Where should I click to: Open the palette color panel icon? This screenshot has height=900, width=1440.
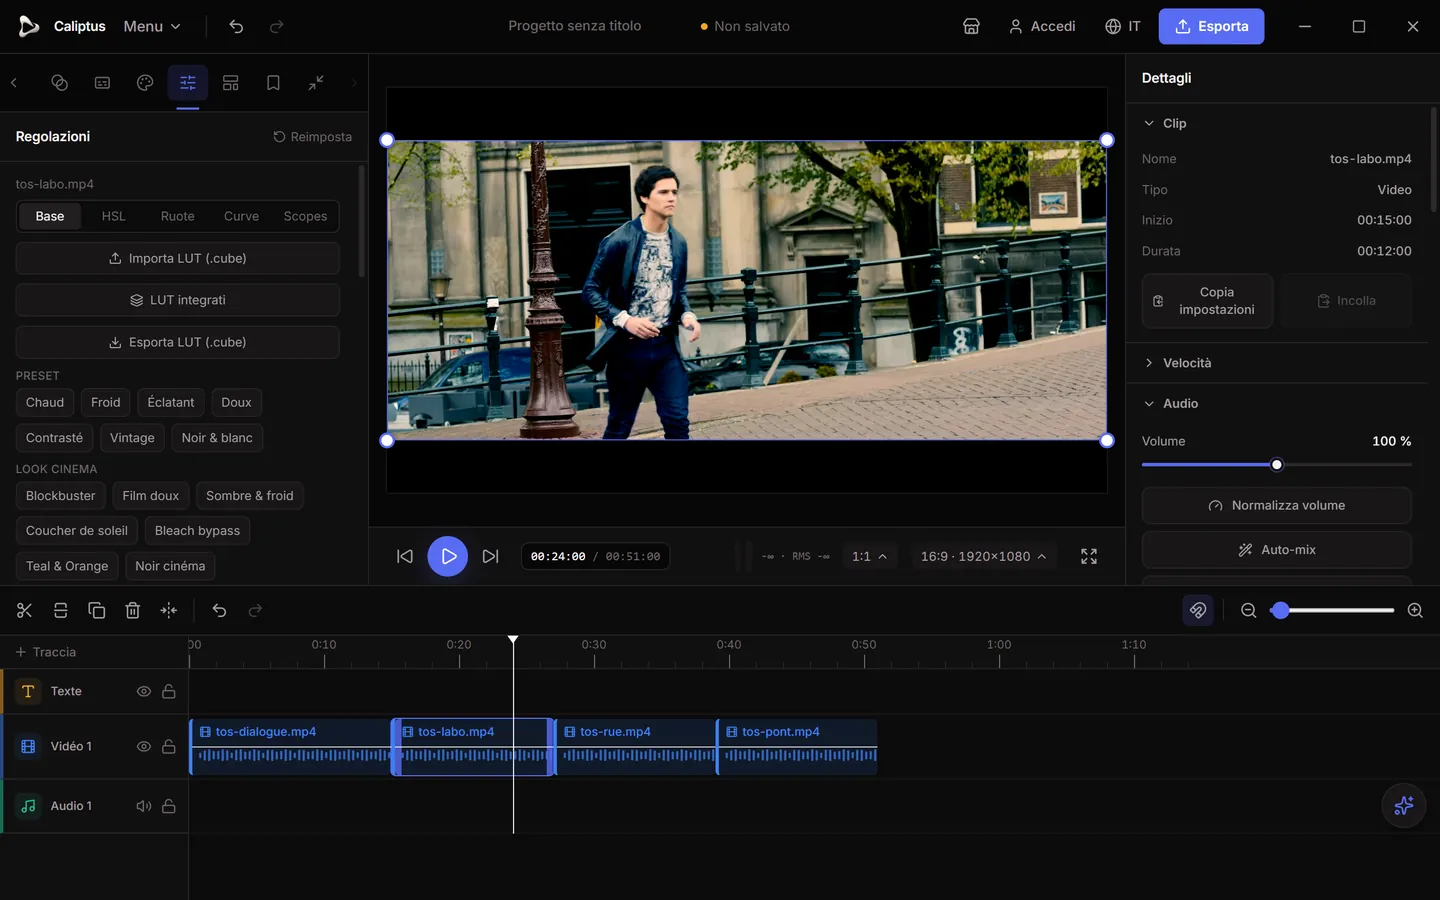(145, 83)
